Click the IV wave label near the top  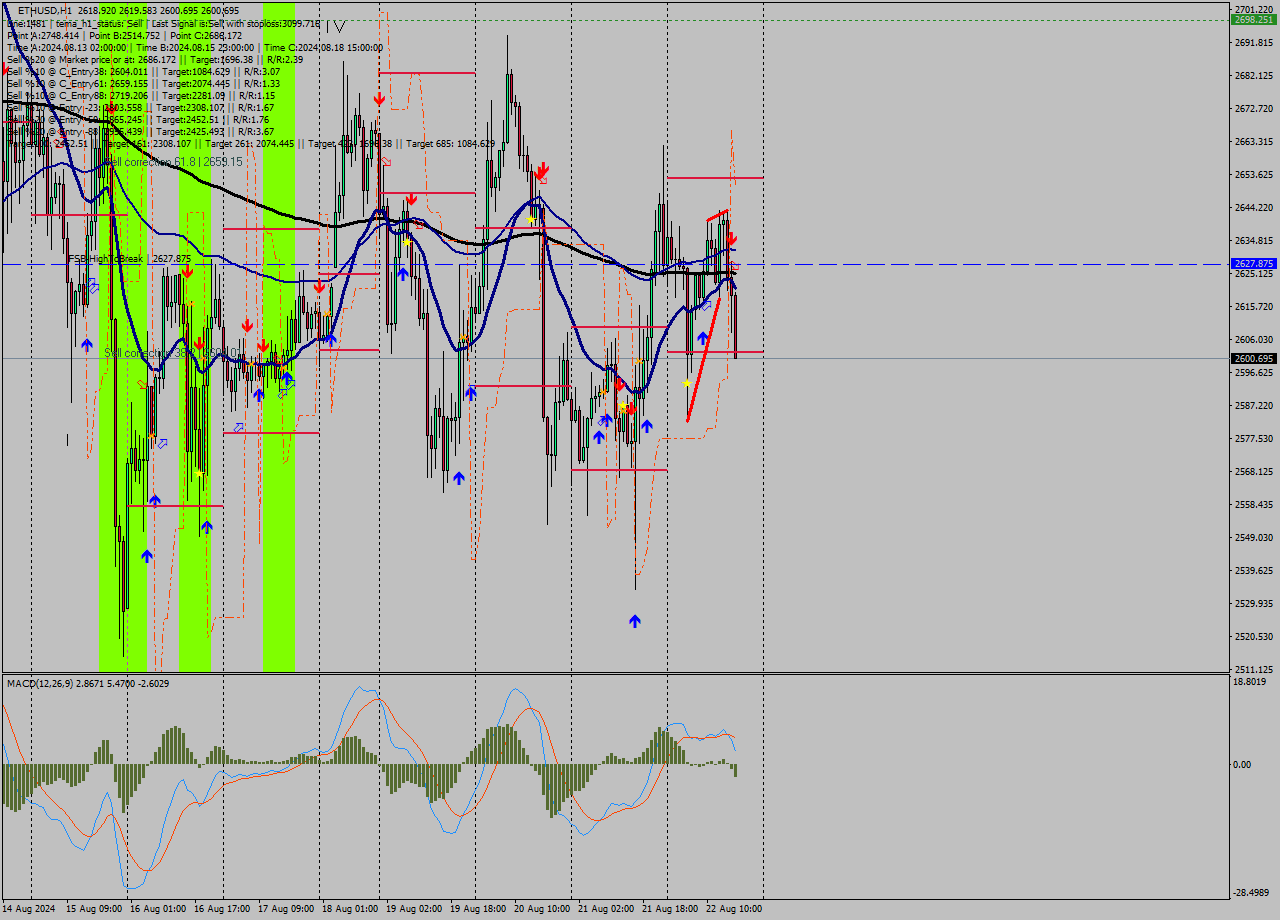337,25
